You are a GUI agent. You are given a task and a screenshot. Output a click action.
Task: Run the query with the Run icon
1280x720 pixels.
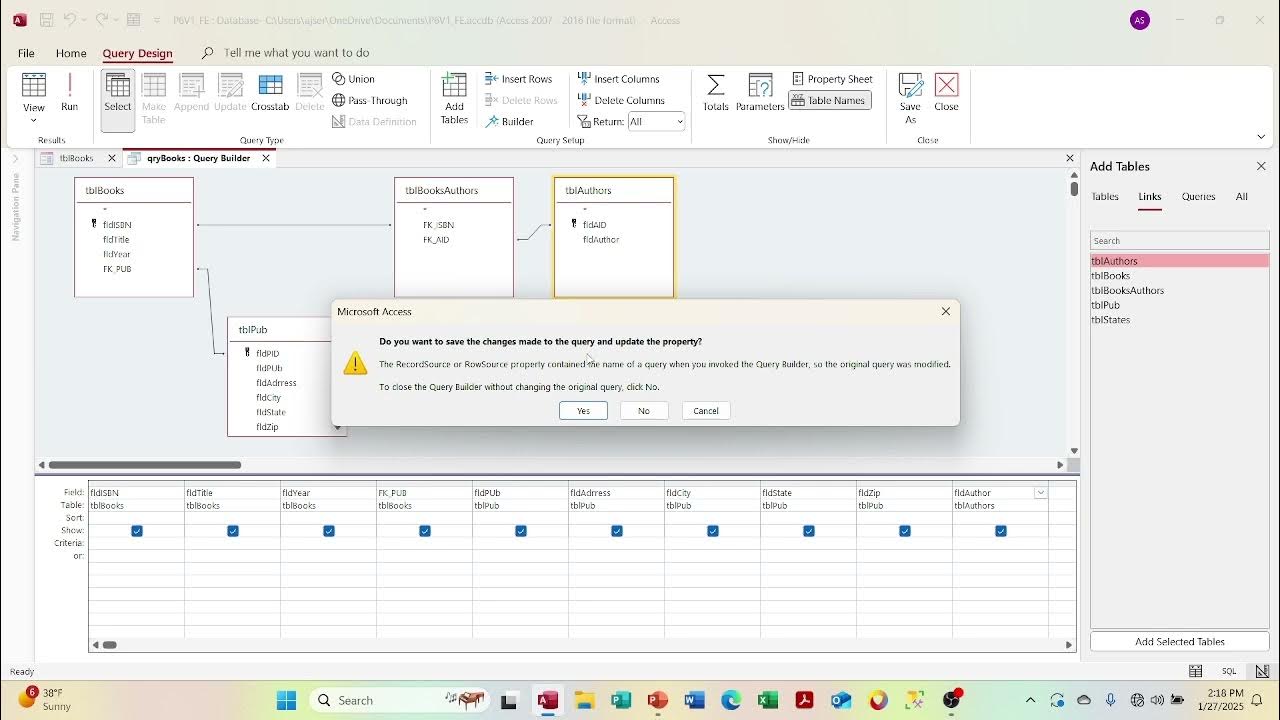(69, 92)
